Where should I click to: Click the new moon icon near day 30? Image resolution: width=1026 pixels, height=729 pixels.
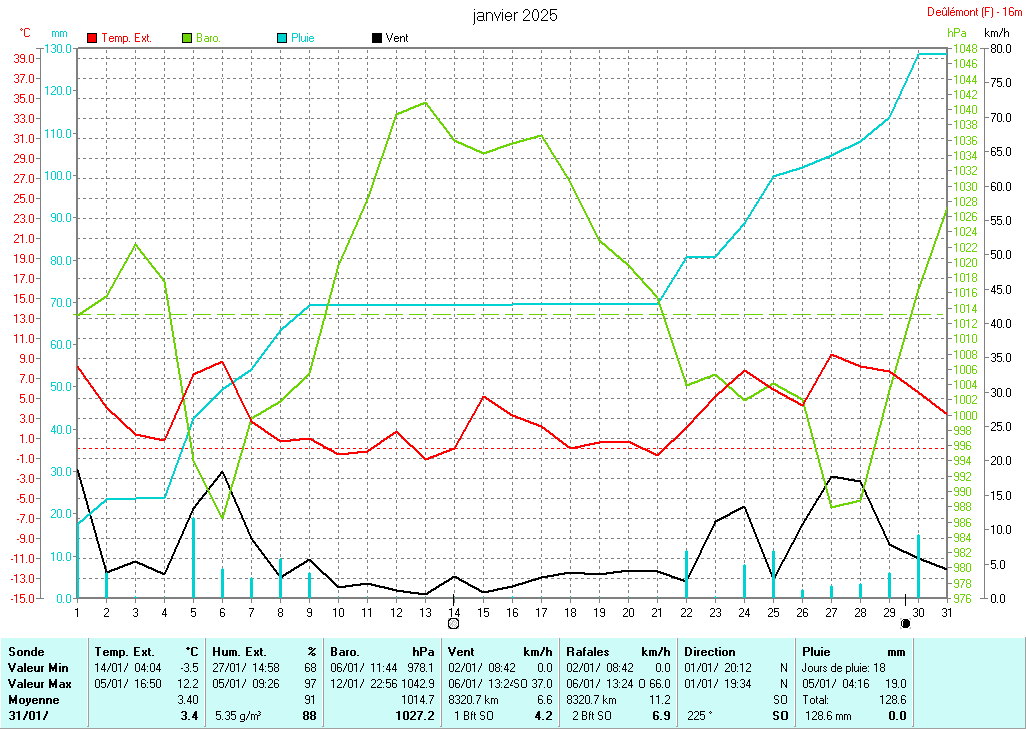click(x=905, y=623)
